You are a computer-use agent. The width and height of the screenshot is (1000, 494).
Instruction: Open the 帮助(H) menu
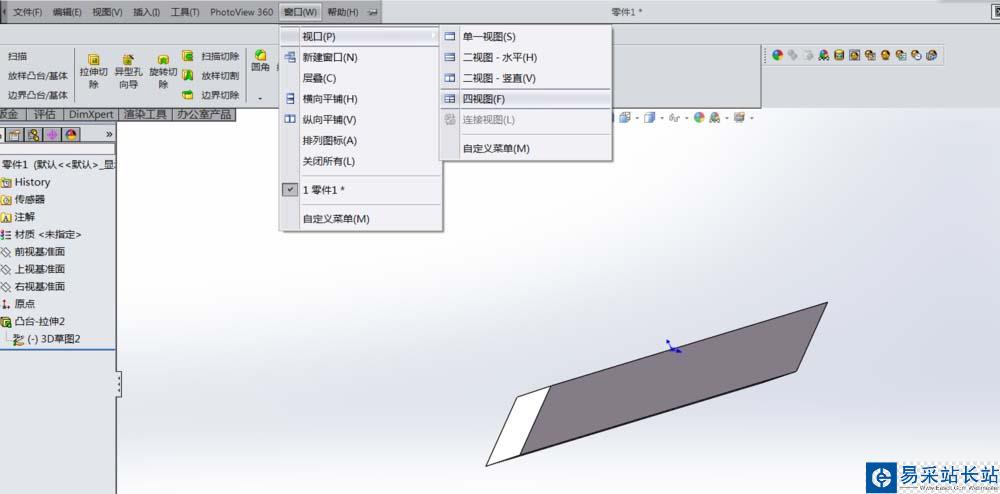(x=342, y=12)
